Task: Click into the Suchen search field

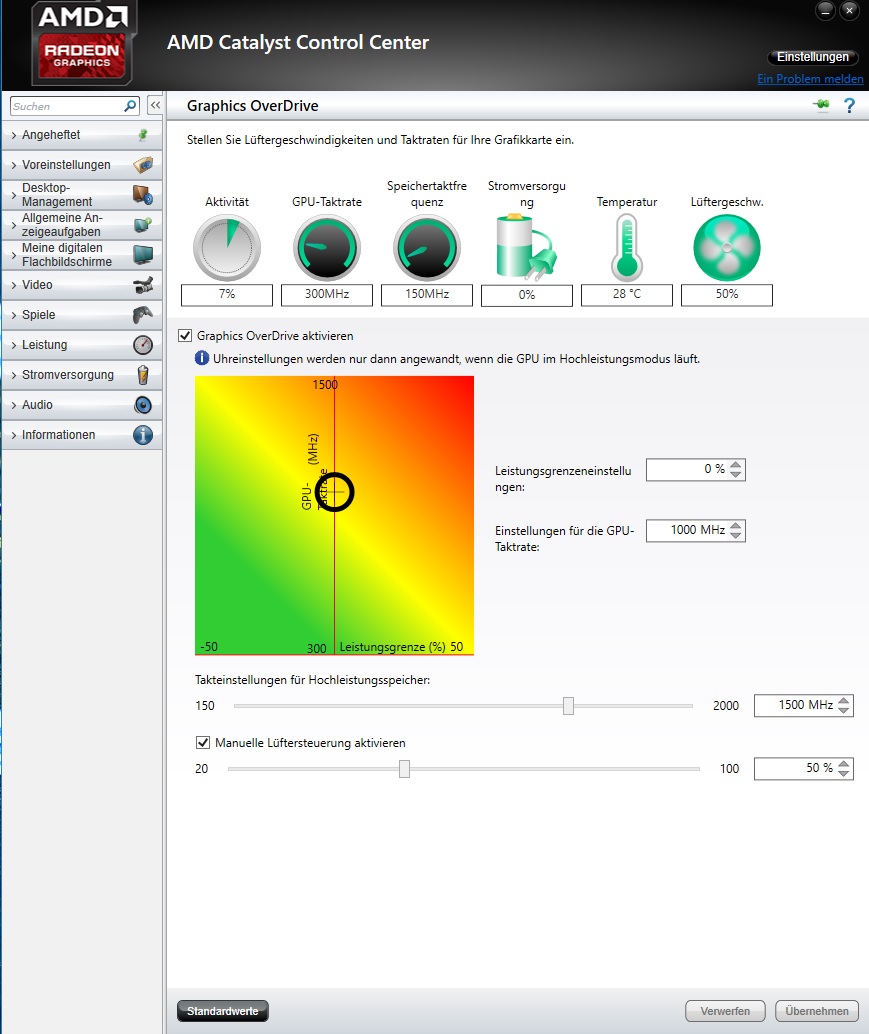Action: pos(66,106)
